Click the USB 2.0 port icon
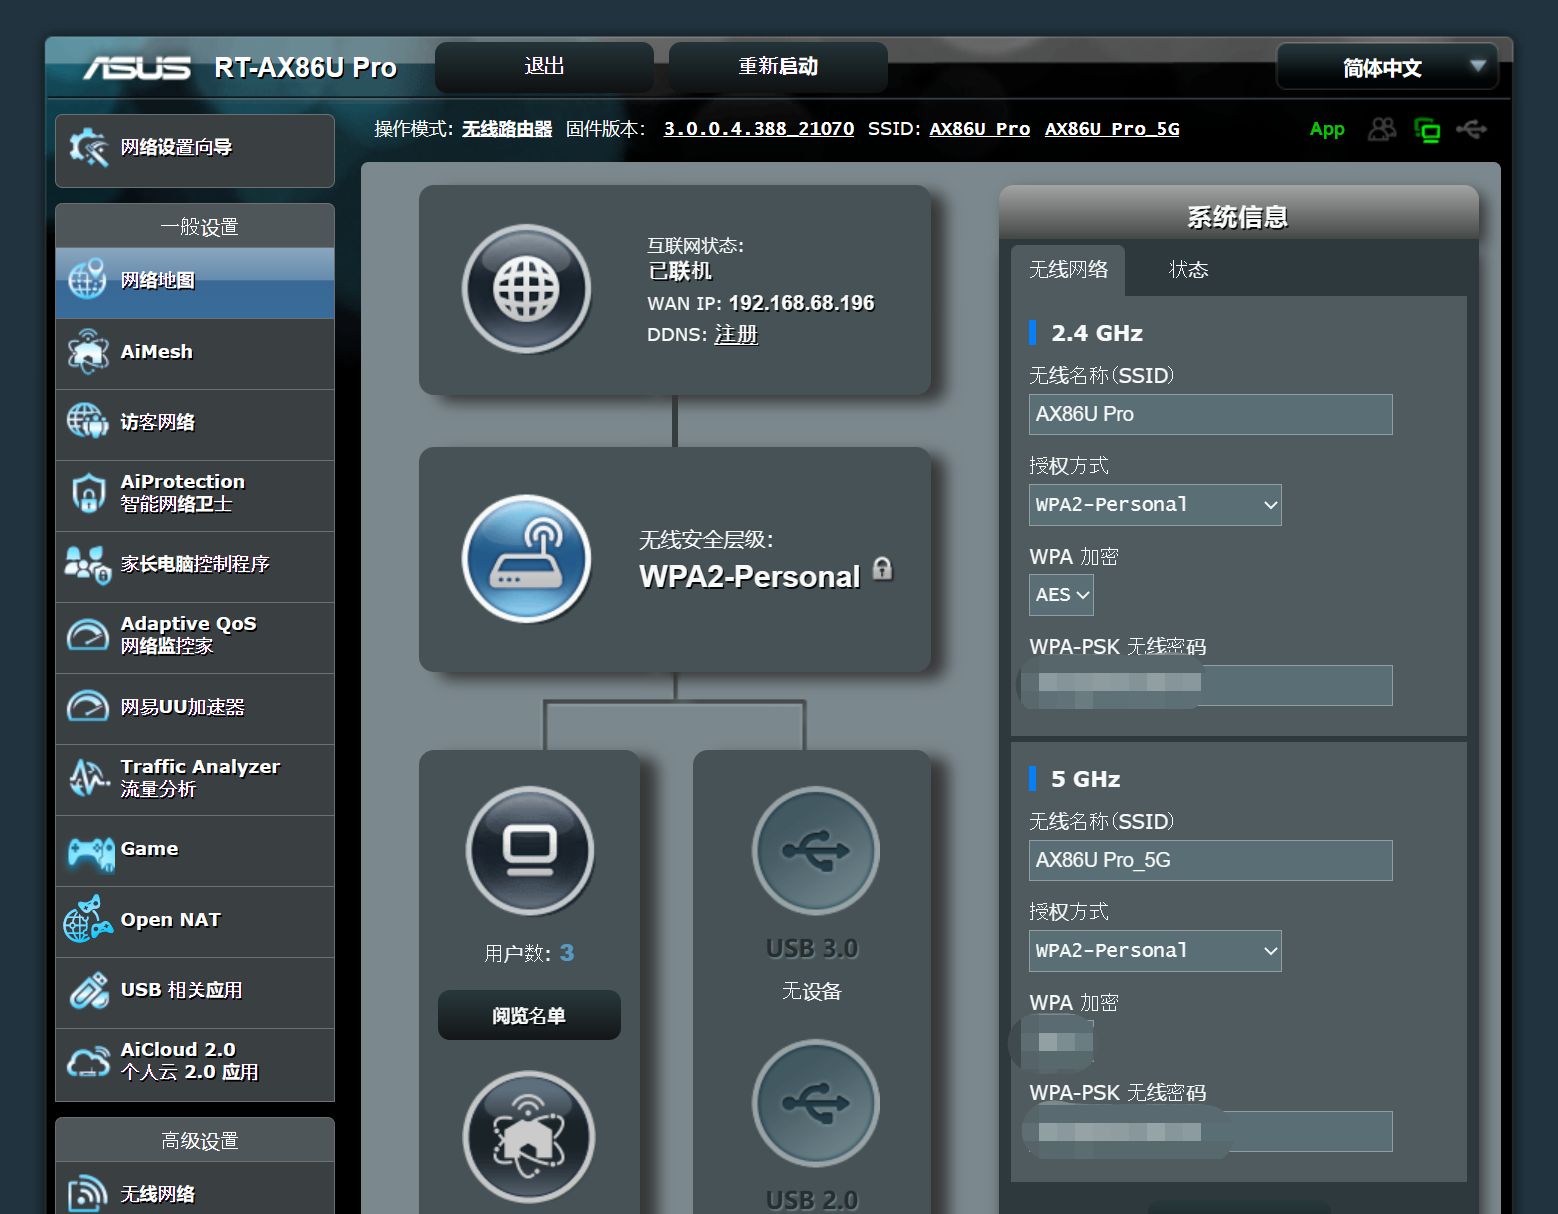 pyautogui.click(x=815, y=1103)
